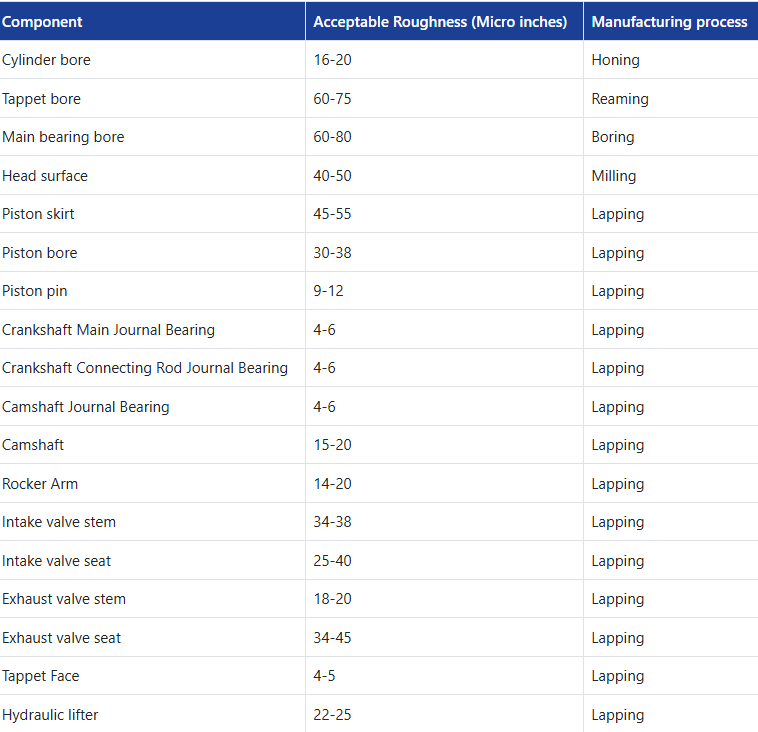
Task: Click the Boring process cell
Action: [x=613, y=137]
